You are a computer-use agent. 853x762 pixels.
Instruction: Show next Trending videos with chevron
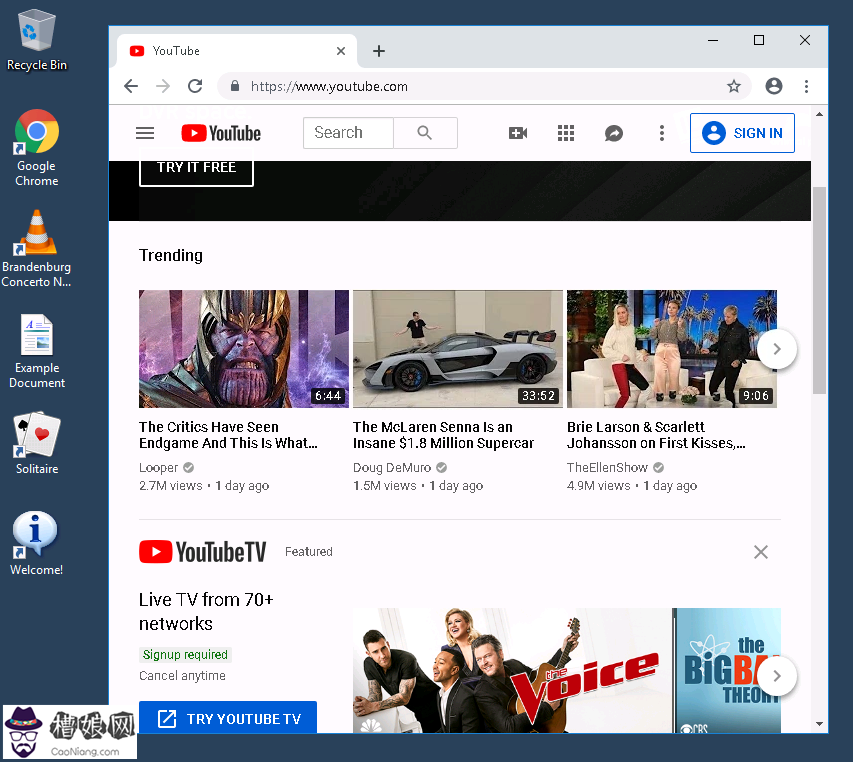pyautogui.click(x=777, y=349)
